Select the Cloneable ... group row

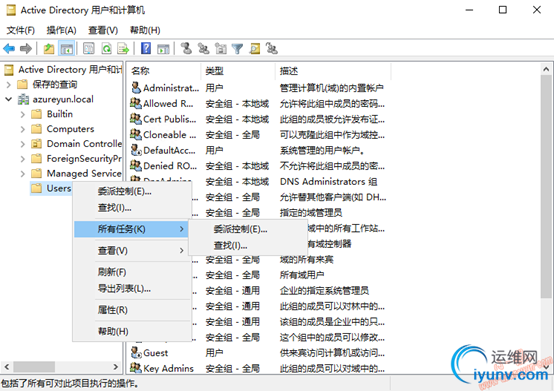click(258, 135)
